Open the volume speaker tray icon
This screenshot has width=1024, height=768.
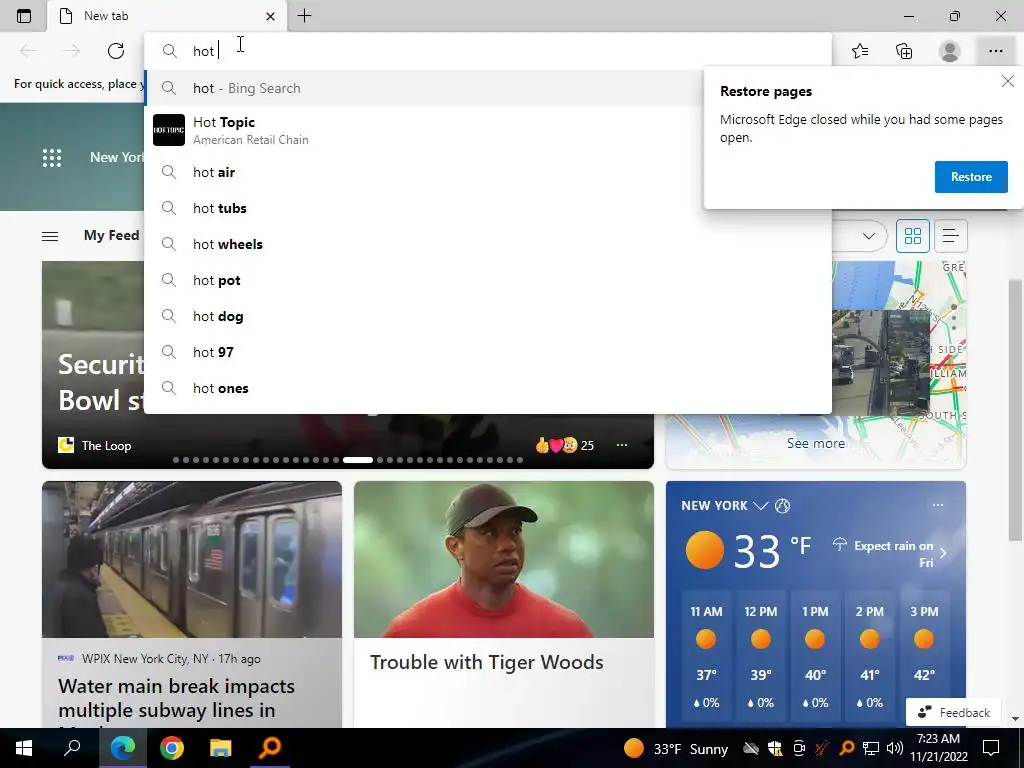coord(895,748)
